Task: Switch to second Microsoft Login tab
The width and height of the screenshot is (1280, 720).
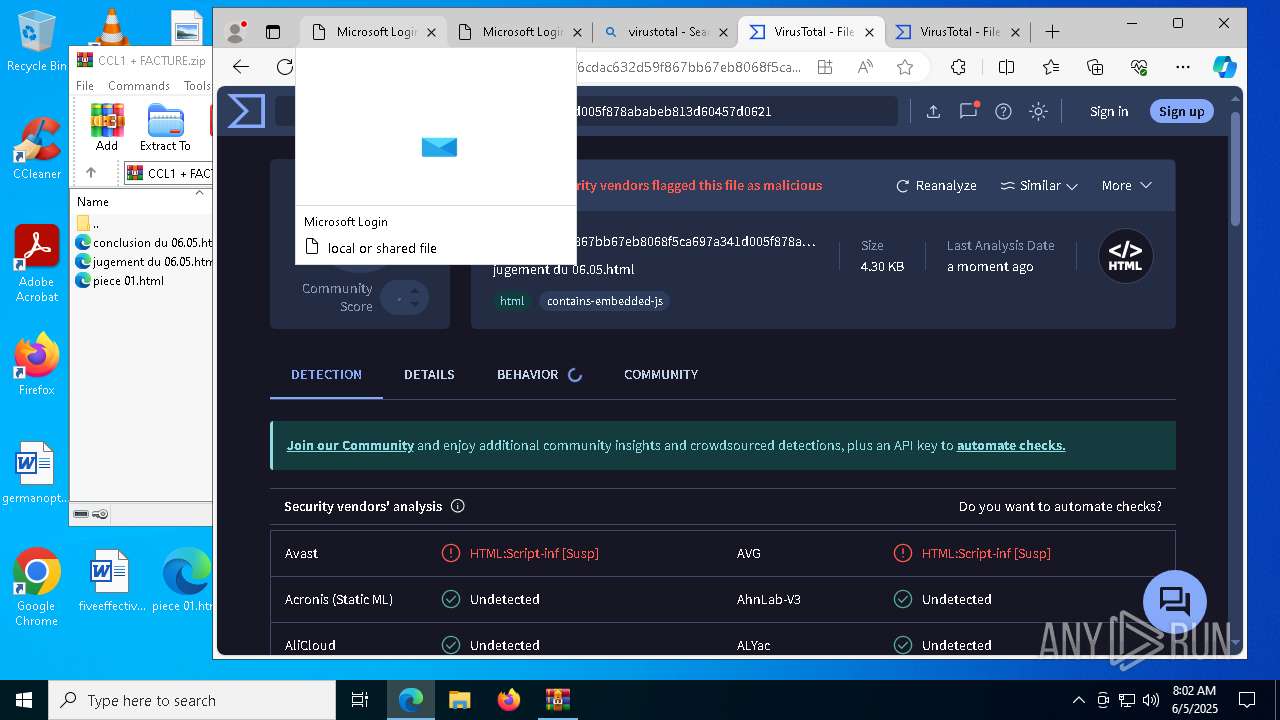Action: tap(521, 32)
